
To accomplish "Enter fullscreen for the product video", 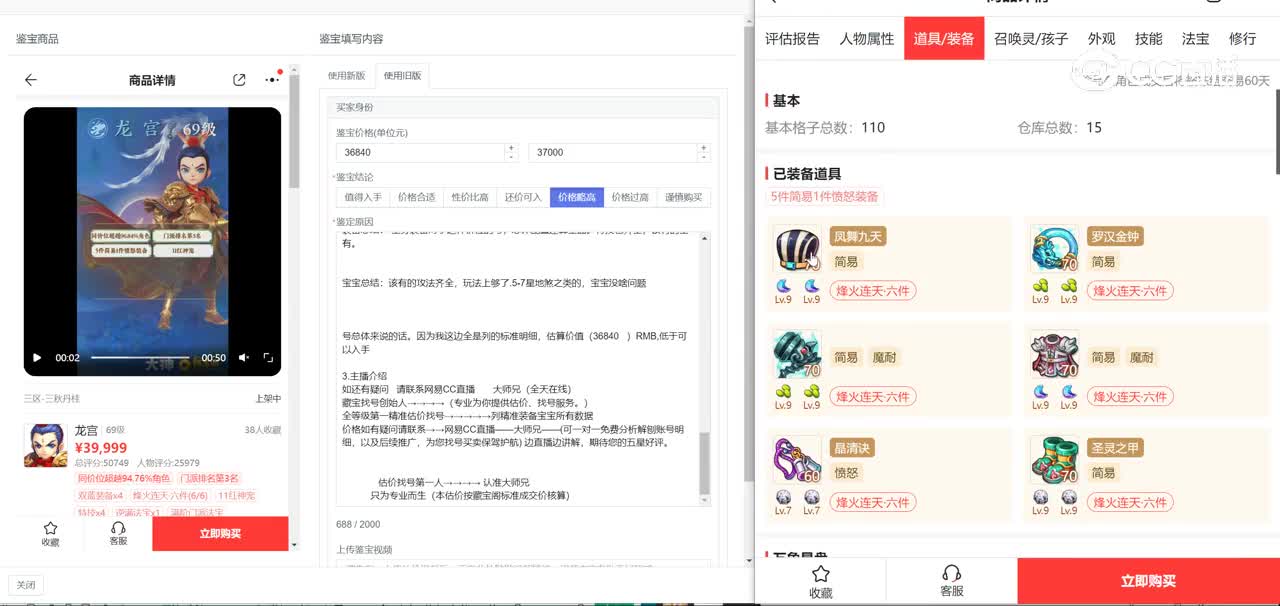I will click(268, 357).
